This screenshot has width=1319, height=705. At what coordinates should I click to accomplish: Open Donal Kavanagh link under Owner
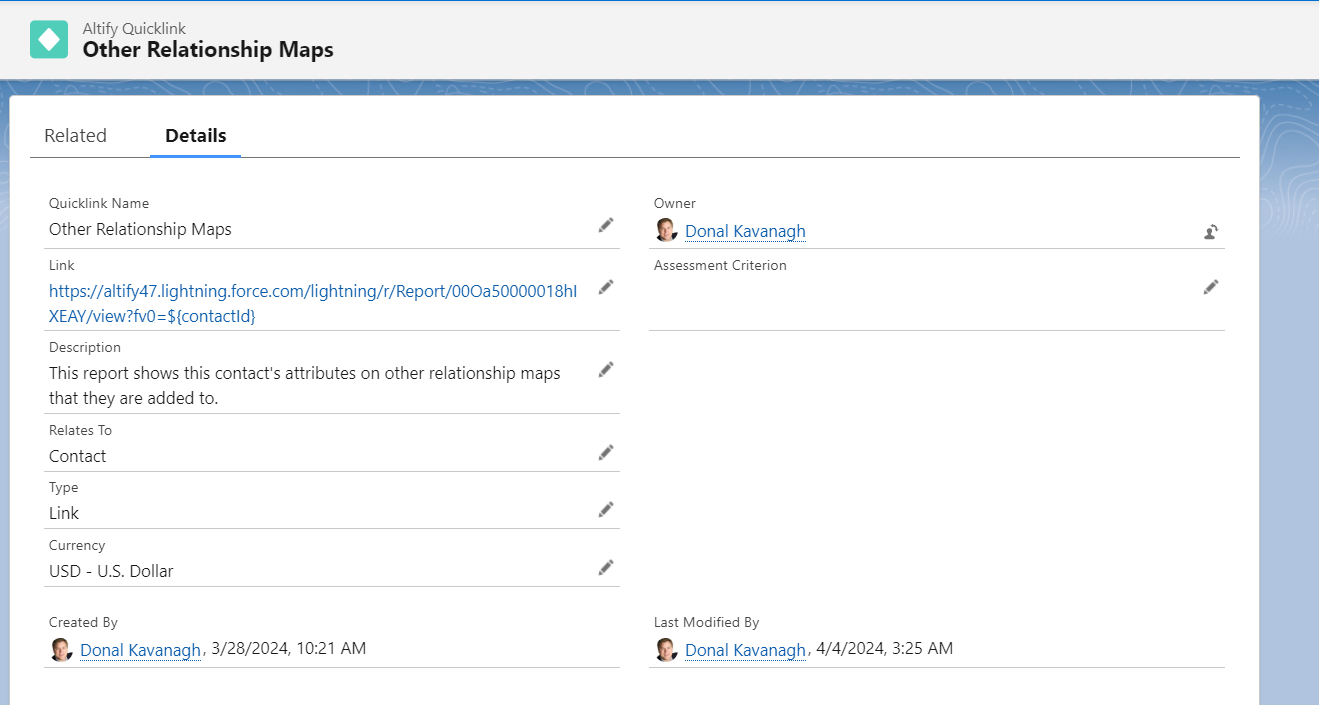coord(745,232)
